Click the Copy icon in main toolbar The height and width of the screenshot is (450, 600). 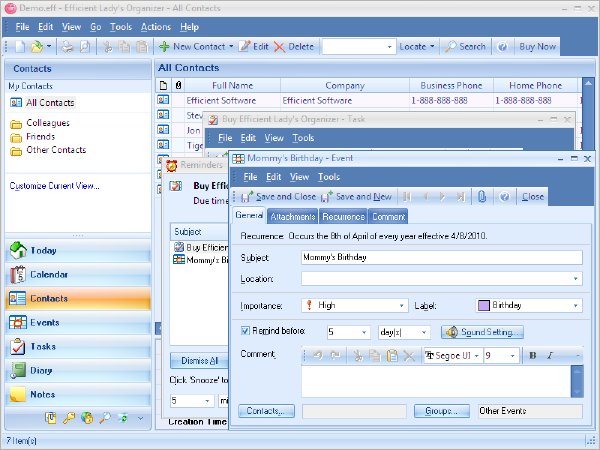pos(124,47)
